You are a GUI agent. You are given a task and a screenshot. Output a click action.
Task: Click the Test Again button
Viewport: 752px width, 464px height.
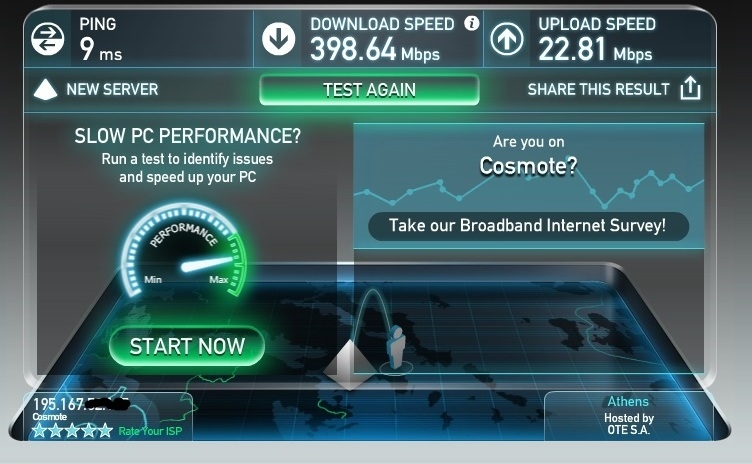[369, 90]
